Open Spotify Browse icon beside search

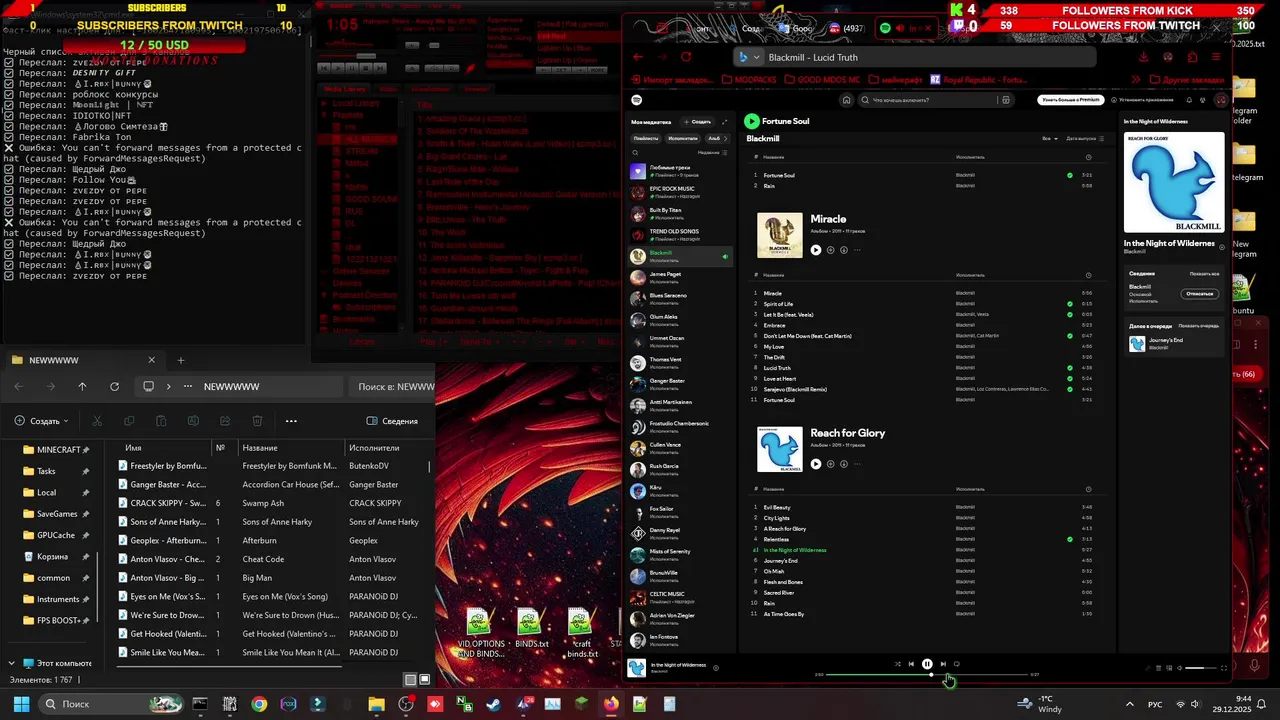click(x=1006, y=100)
